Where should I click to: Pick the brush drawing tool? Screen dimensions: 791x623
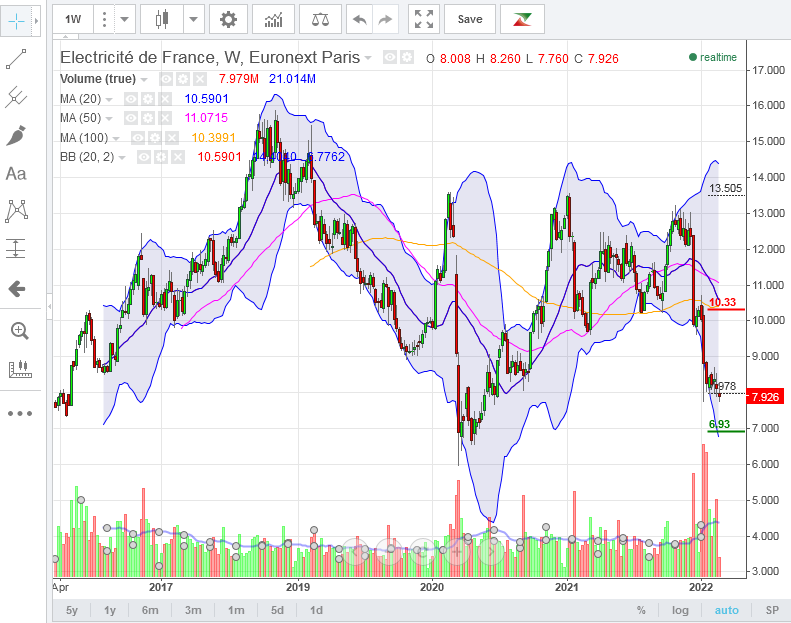click(16, 135)
